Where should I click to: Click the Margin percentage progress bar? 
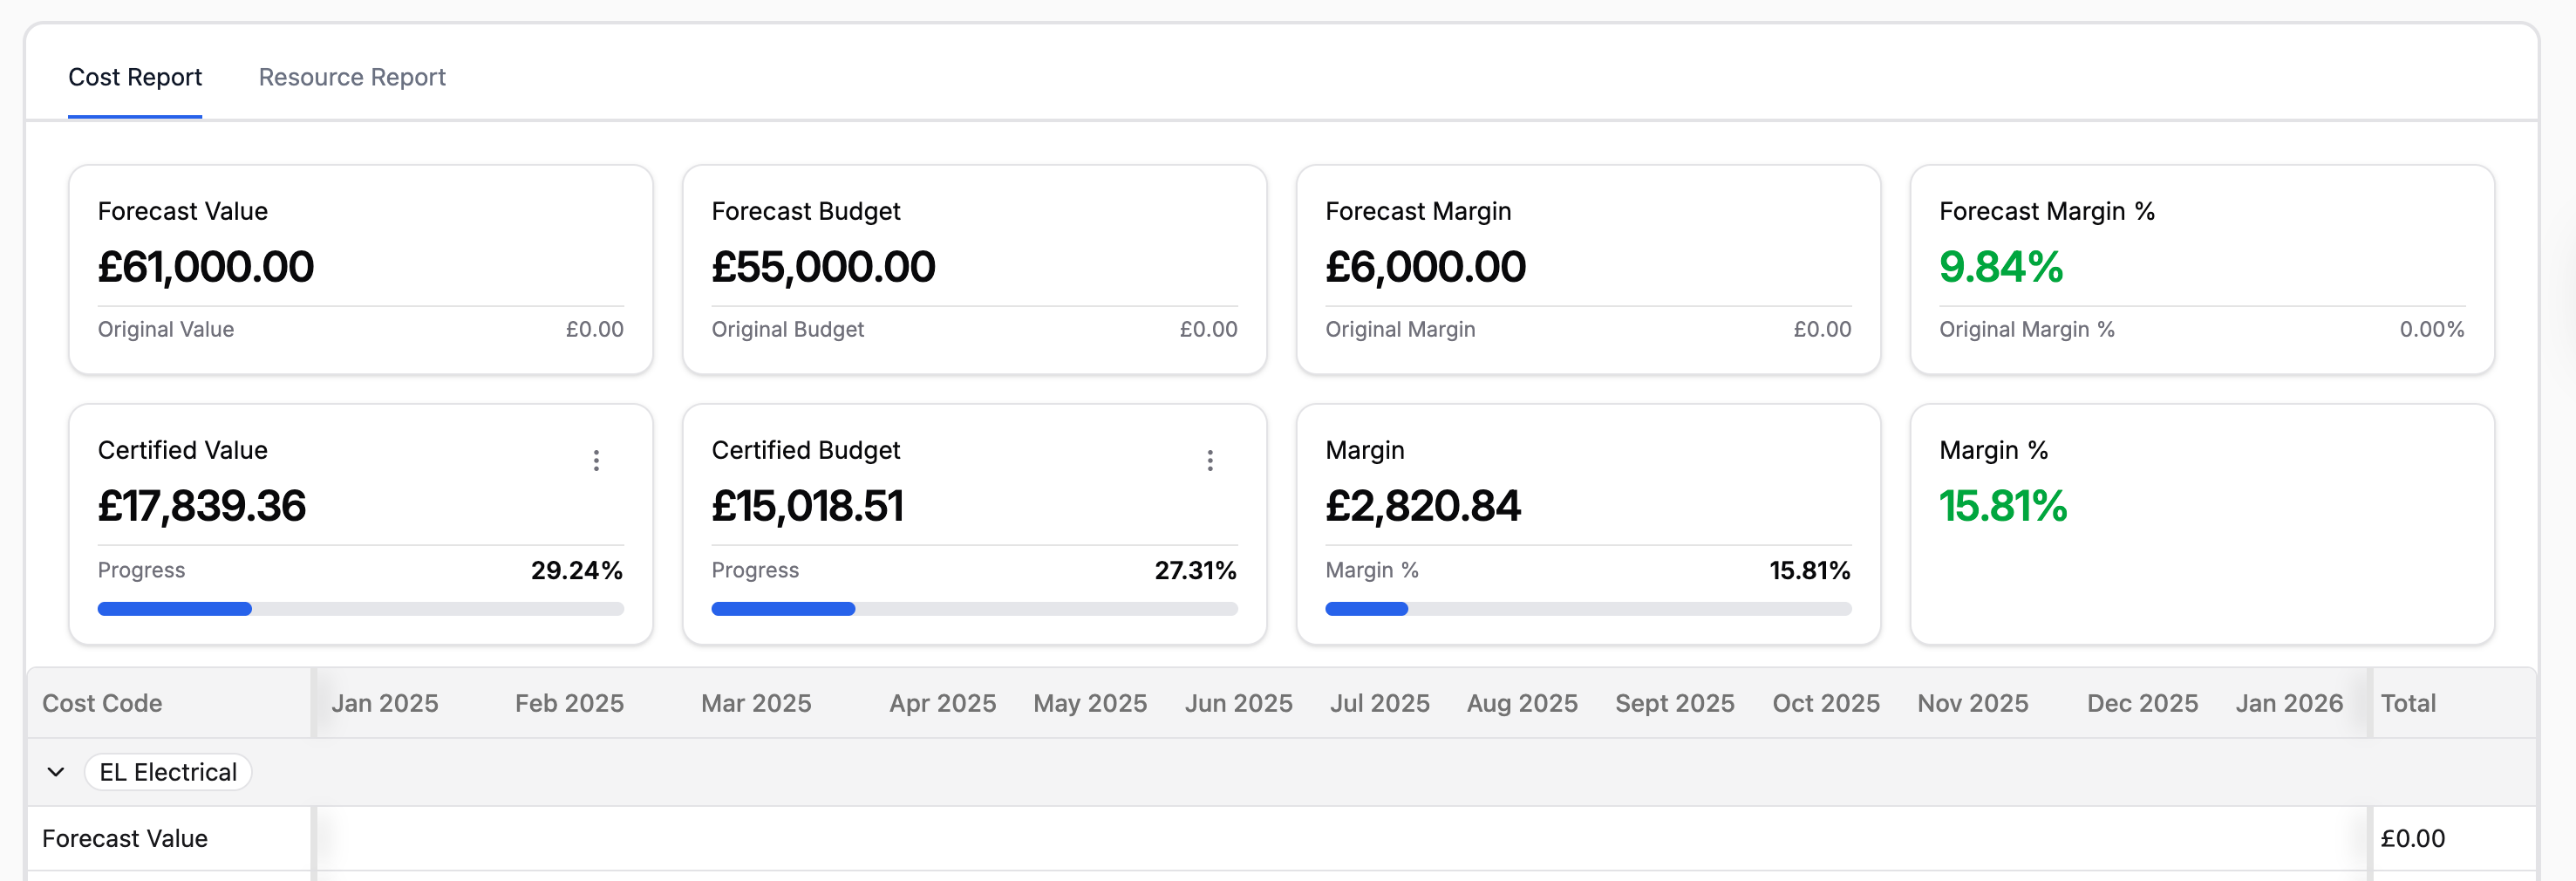point(1588,609)
